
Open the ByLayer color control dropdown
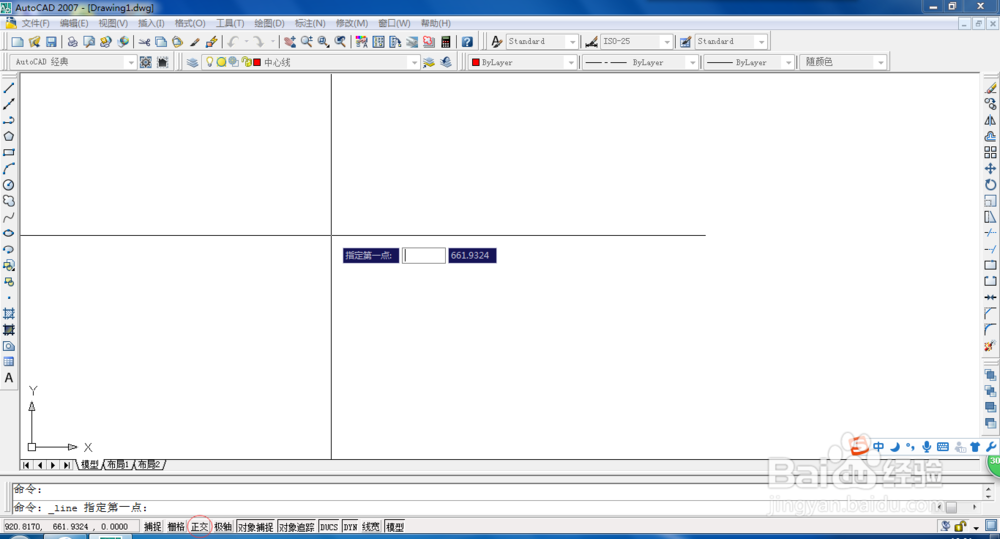click(571, 63)
